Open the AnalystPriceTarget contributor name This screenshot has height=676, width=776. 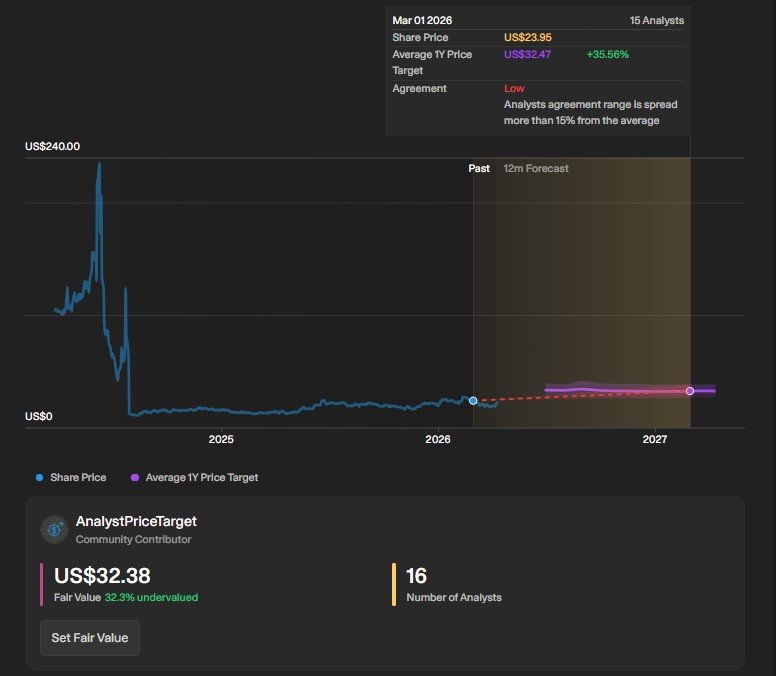pyautogui.click(x=137, y=522)
